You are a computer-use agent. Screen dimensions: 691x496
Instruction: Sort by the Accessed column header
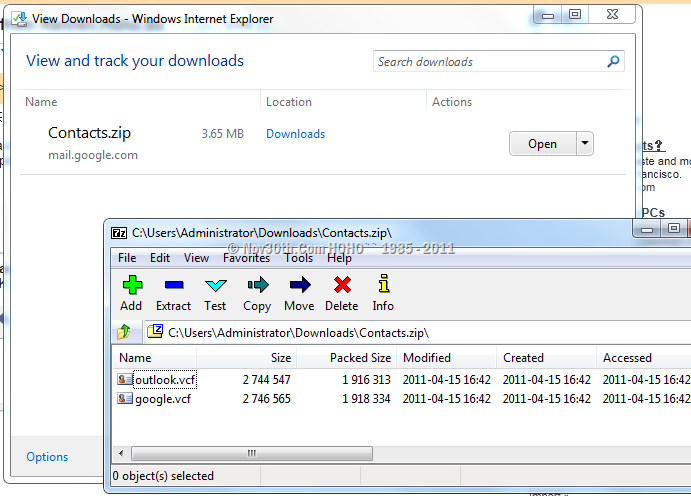point(644,358)
